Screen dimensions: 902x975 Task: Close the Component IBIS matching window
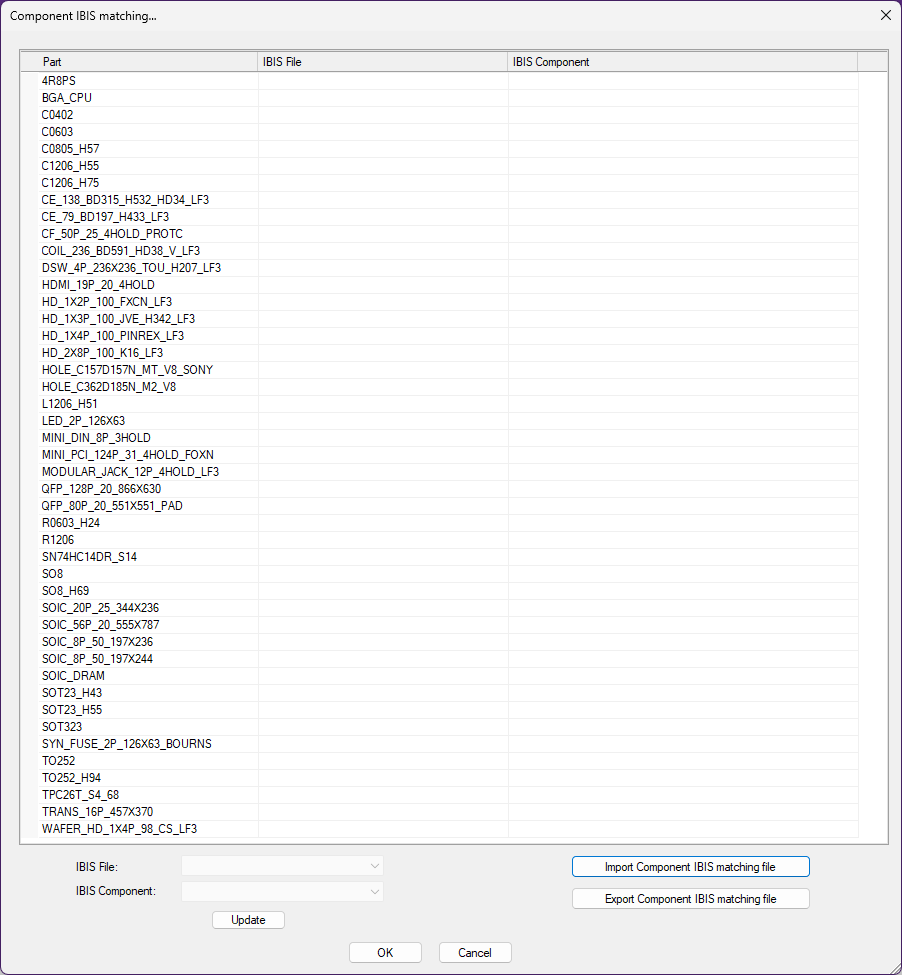tap(886, 16)
